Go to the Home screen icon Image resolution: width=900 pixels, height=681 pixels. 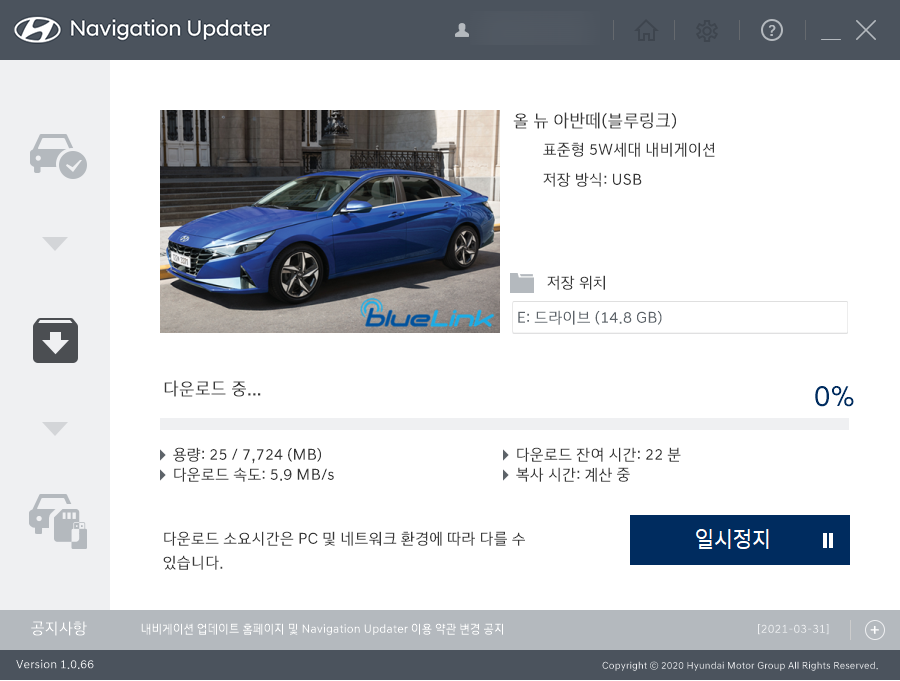click(x=646, y=30)
